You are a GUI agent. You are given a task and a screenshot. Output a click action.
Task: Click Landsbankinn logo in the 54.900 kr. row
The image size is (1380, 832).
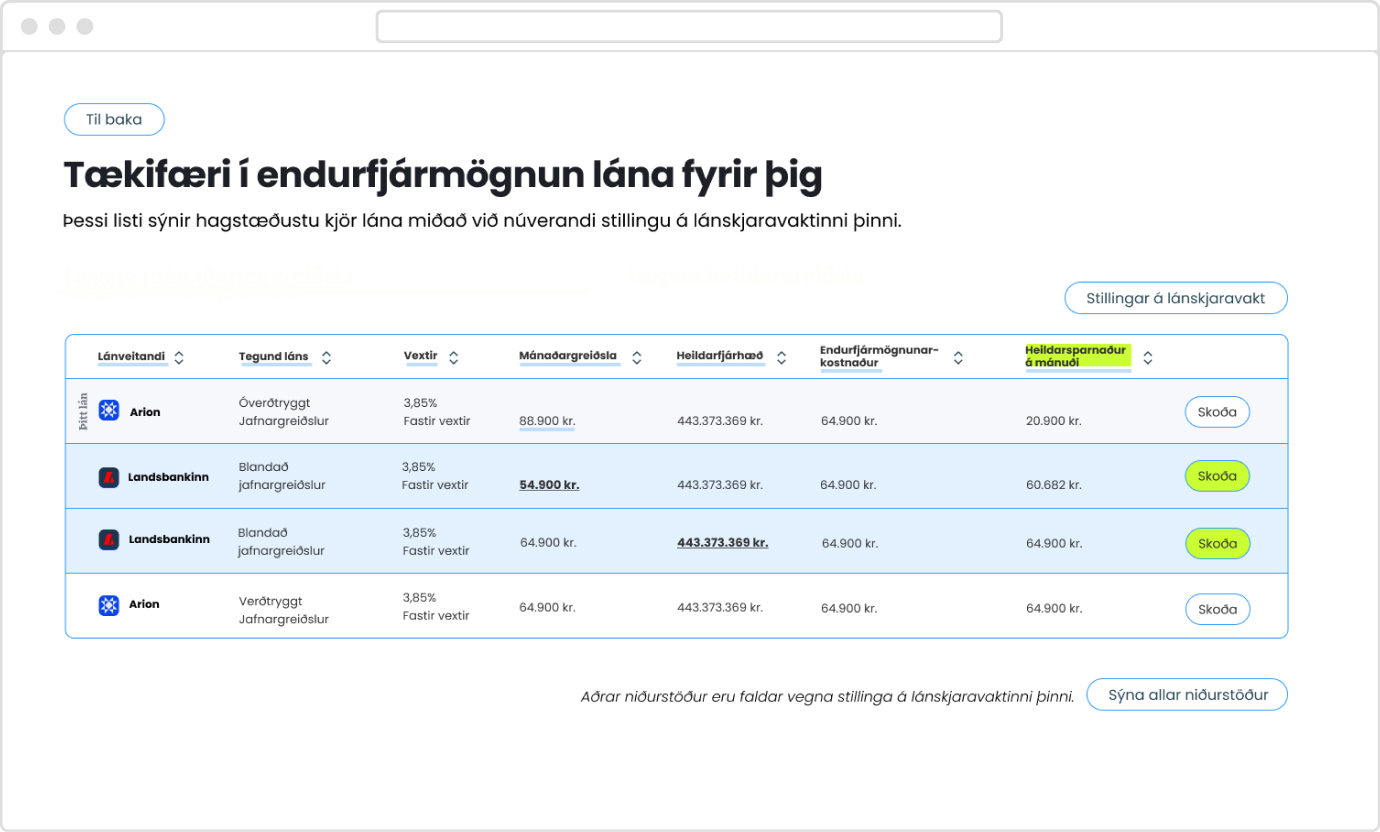tap(109, 477)
